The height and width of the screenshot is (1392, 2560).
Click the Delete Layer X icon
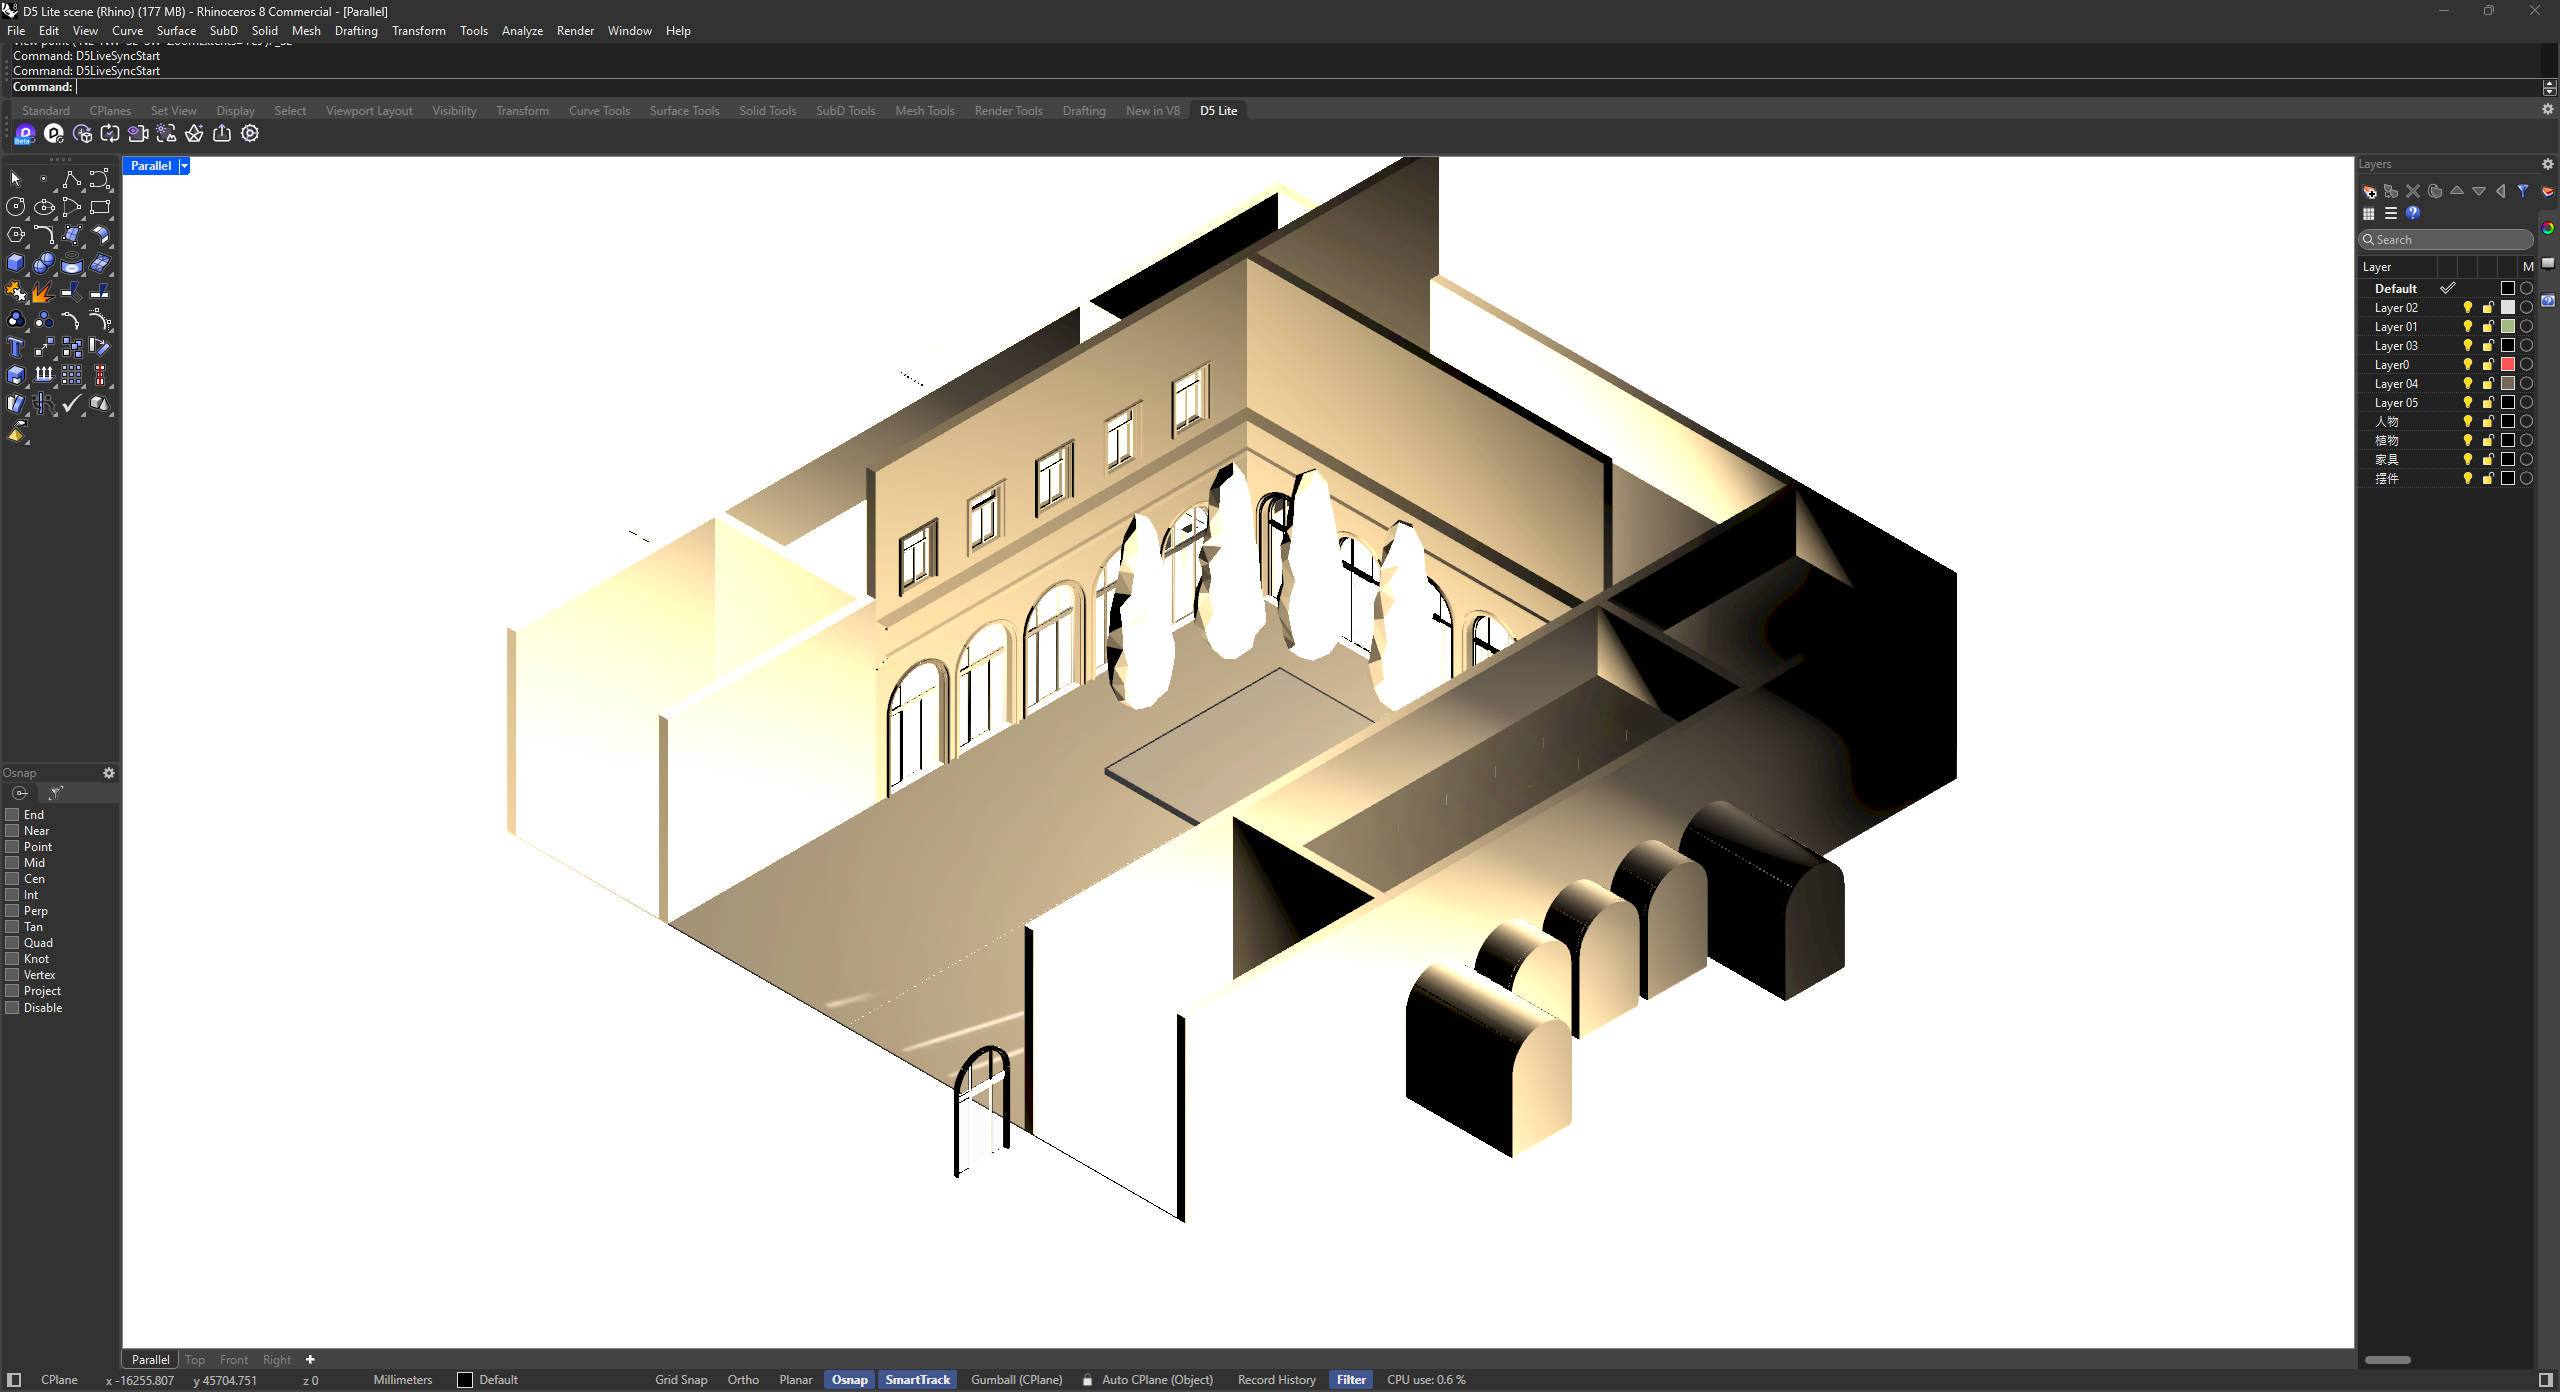[2413, 191]
